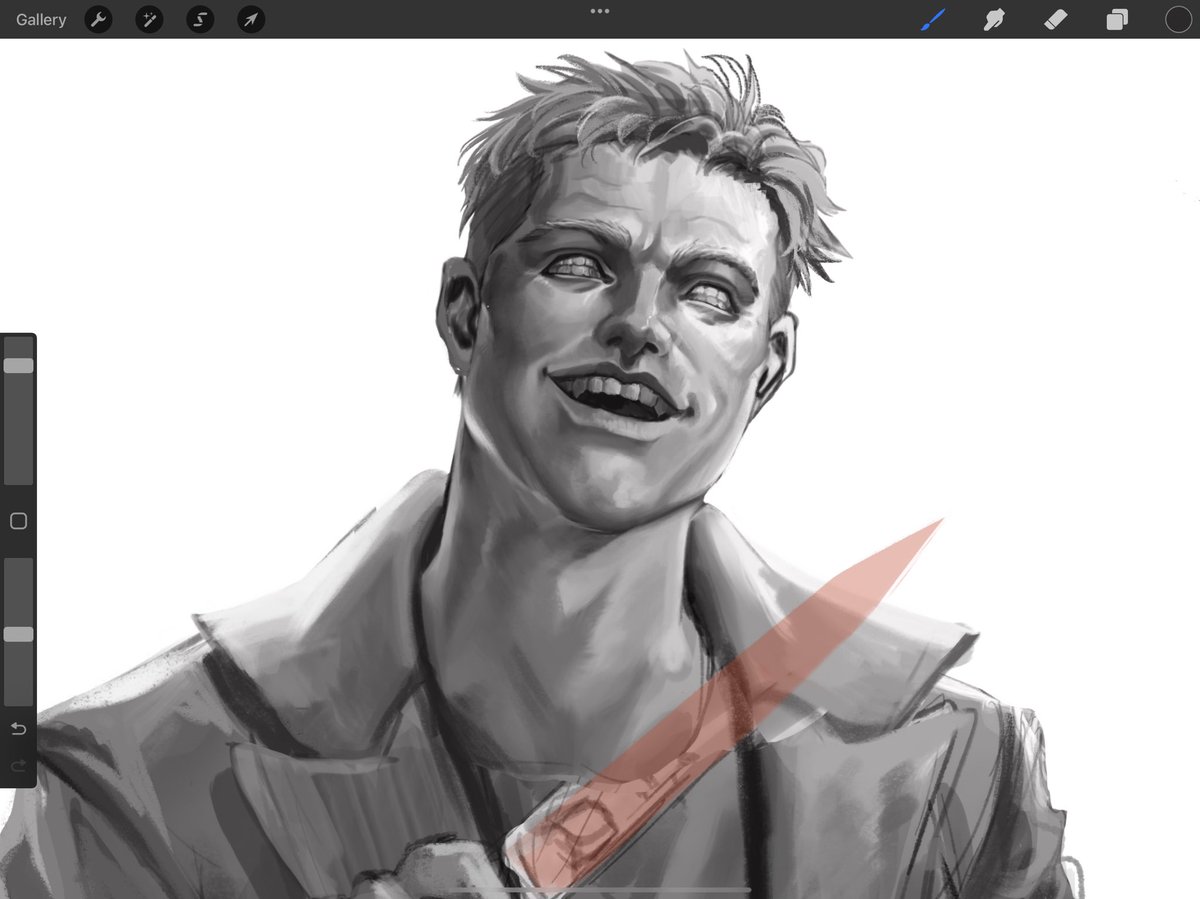Undo the last stroke with the sidebar arrow
Screen dimensions: 1200x899
[18, 729]
